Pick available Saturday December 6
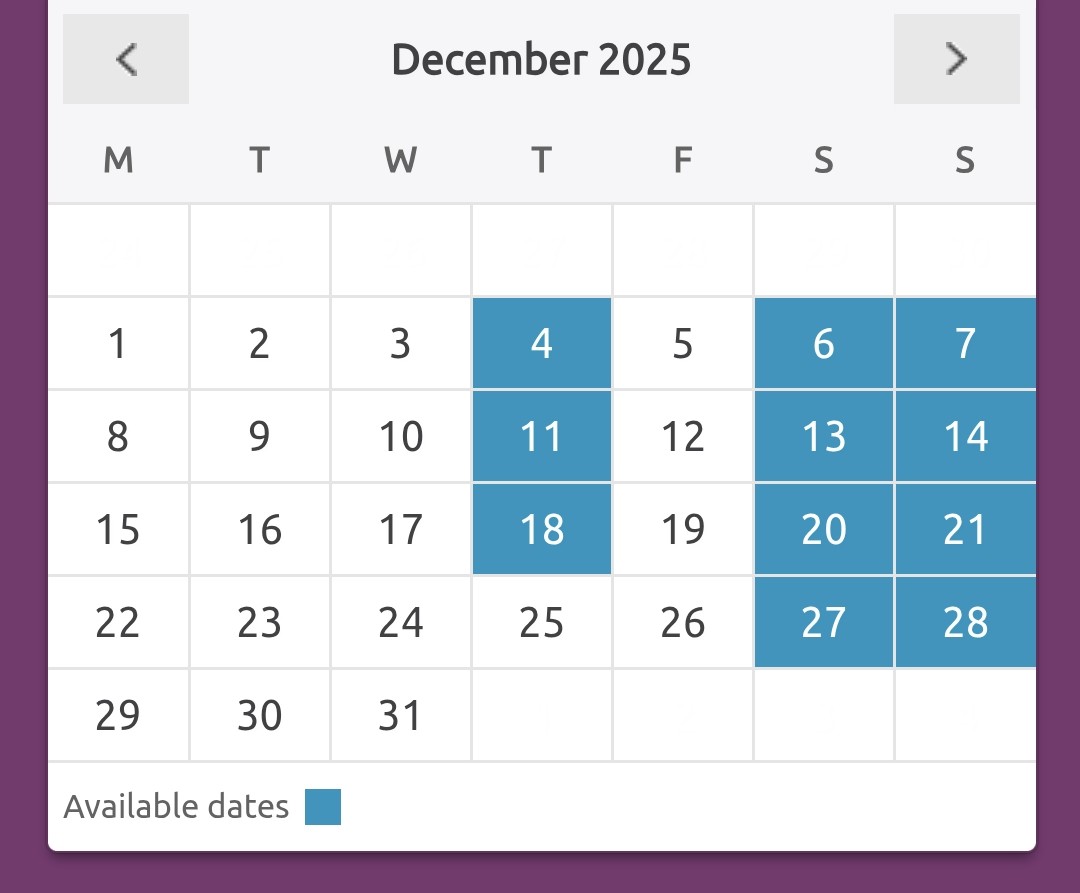The width and height of the screenshot is (1080, 893). click(x=824, y=343)
